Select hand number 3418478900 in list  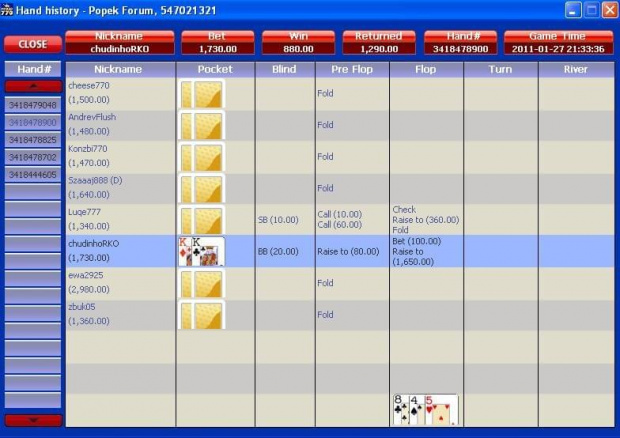tap(33, 123)
